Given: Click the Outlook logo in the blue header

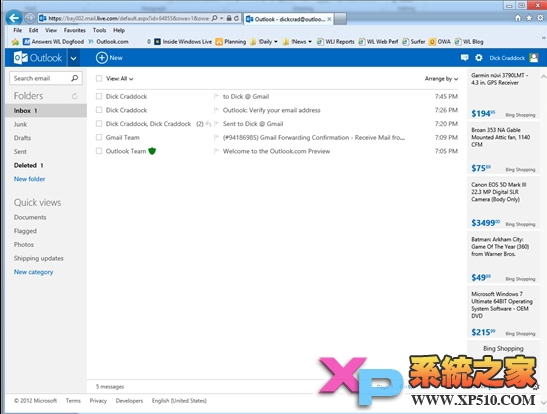Looking at the screenshot, I should tap(38, 58).
